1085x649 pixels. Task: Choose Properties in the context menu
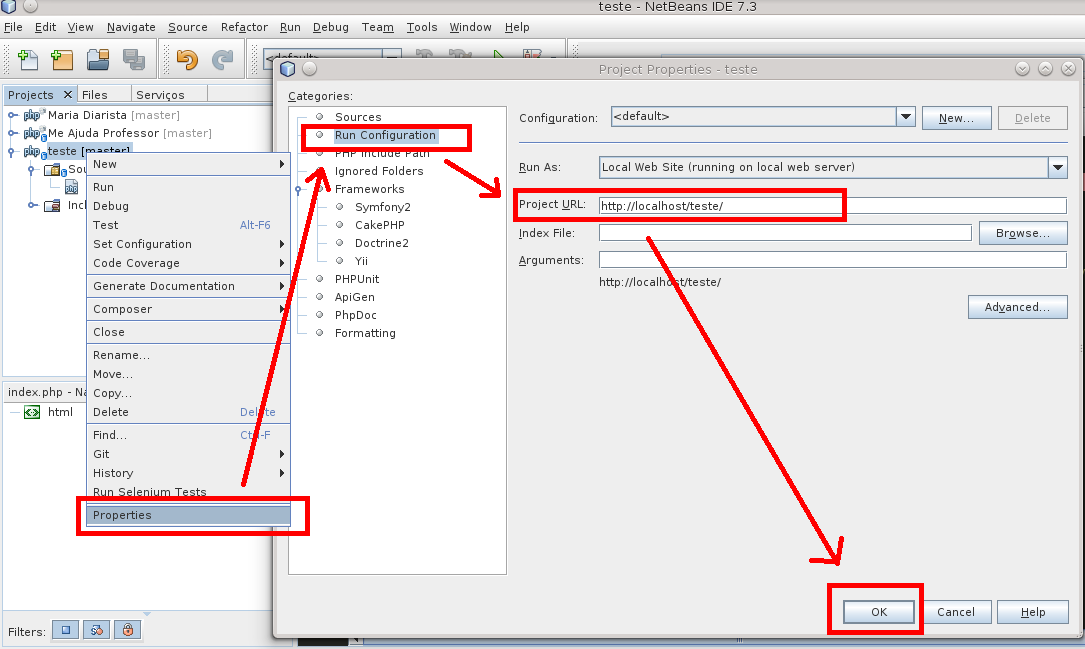188,515
